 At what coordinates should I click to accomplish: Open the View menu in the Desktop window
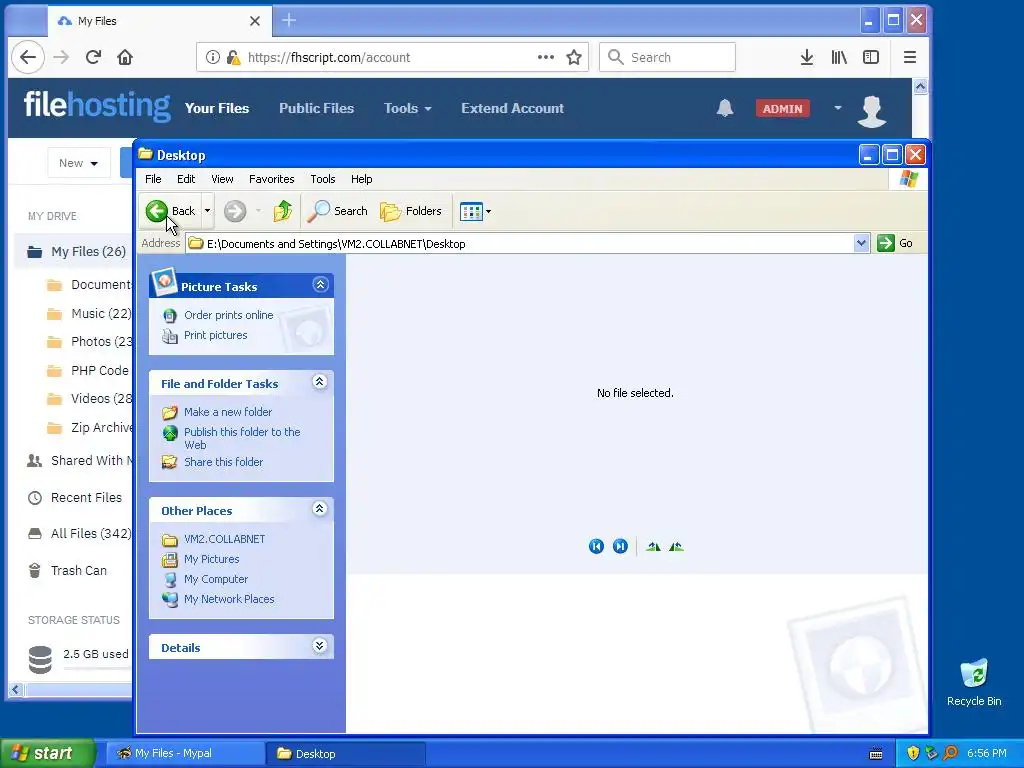pyautogui.click(x=222, y=179)
